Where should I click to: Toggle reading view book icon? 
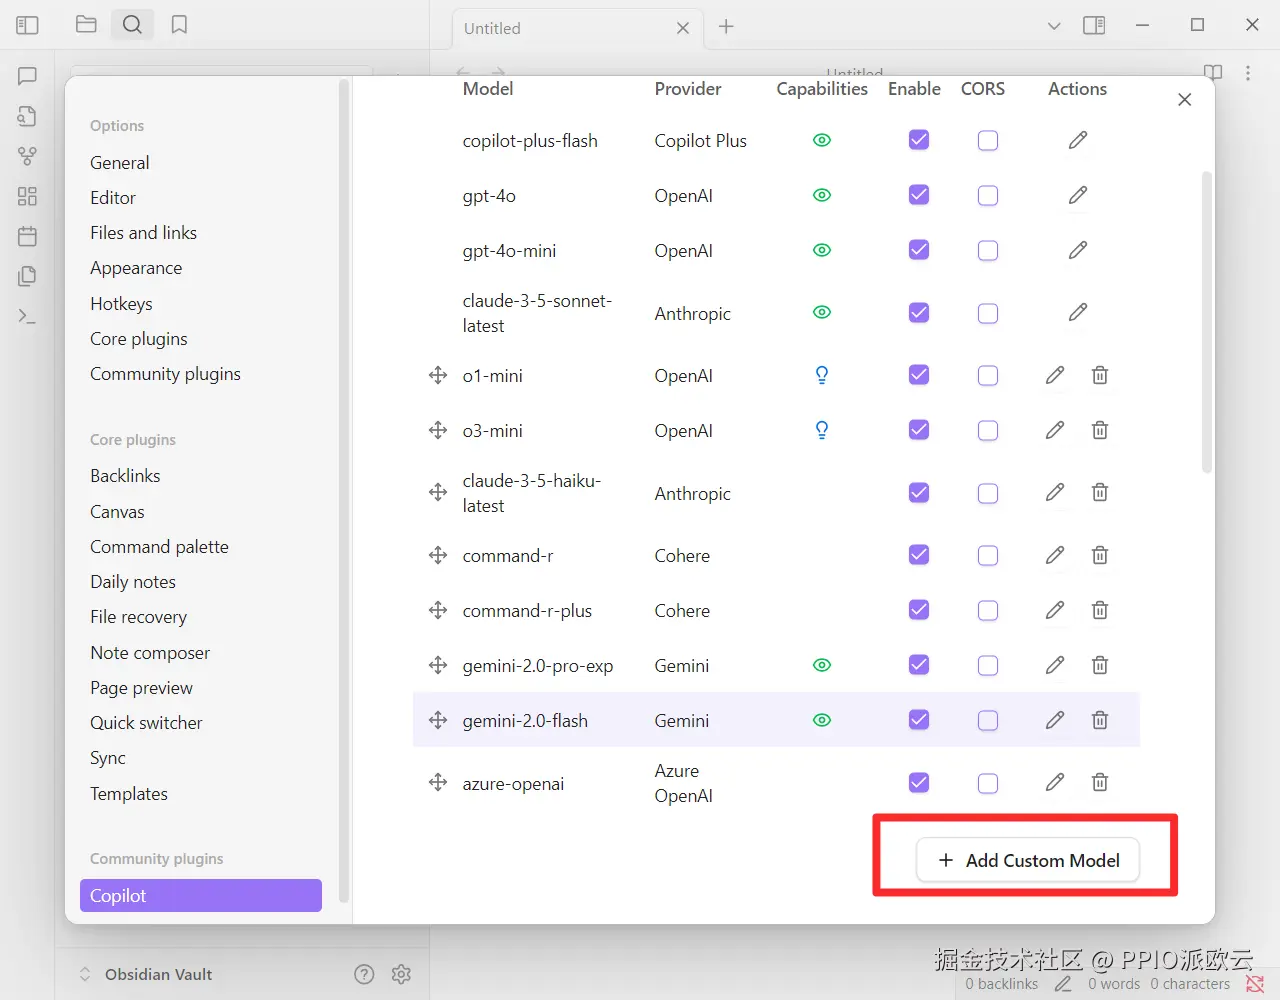tap(1213, 73)
